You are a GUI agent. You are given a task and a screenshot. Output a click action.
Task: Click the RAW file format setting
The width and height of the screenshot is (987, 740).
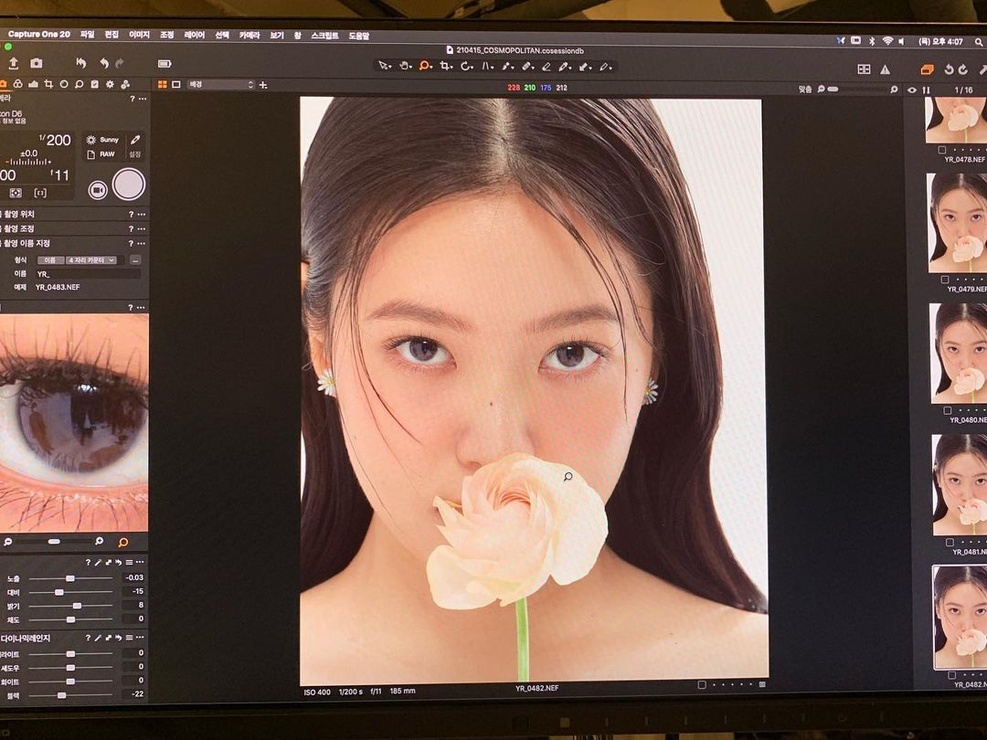point(103,154)
